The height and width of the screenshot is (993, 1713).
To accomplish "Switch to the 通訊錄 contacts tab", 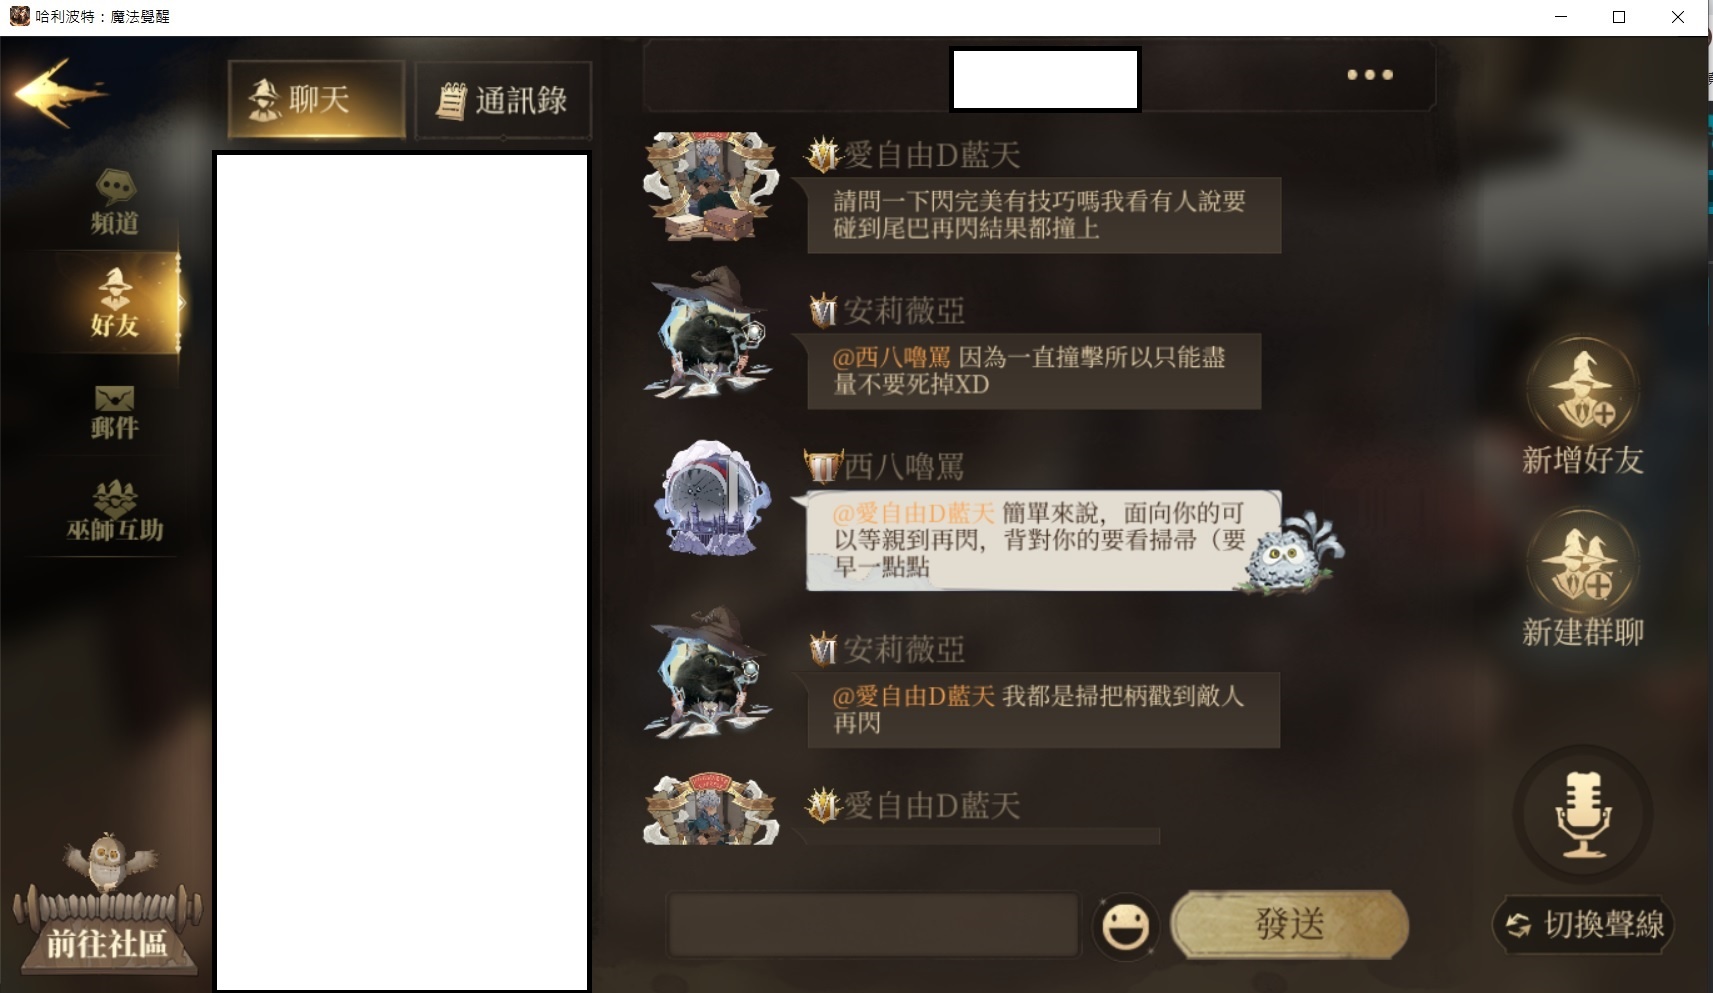I will click(503, 100).
